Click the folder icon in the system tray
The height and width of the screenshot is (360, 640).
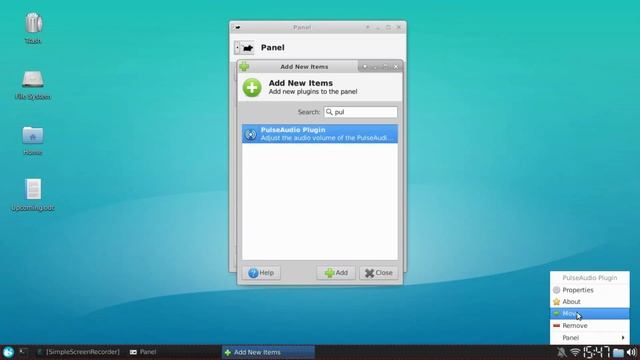tap(618, 352)
